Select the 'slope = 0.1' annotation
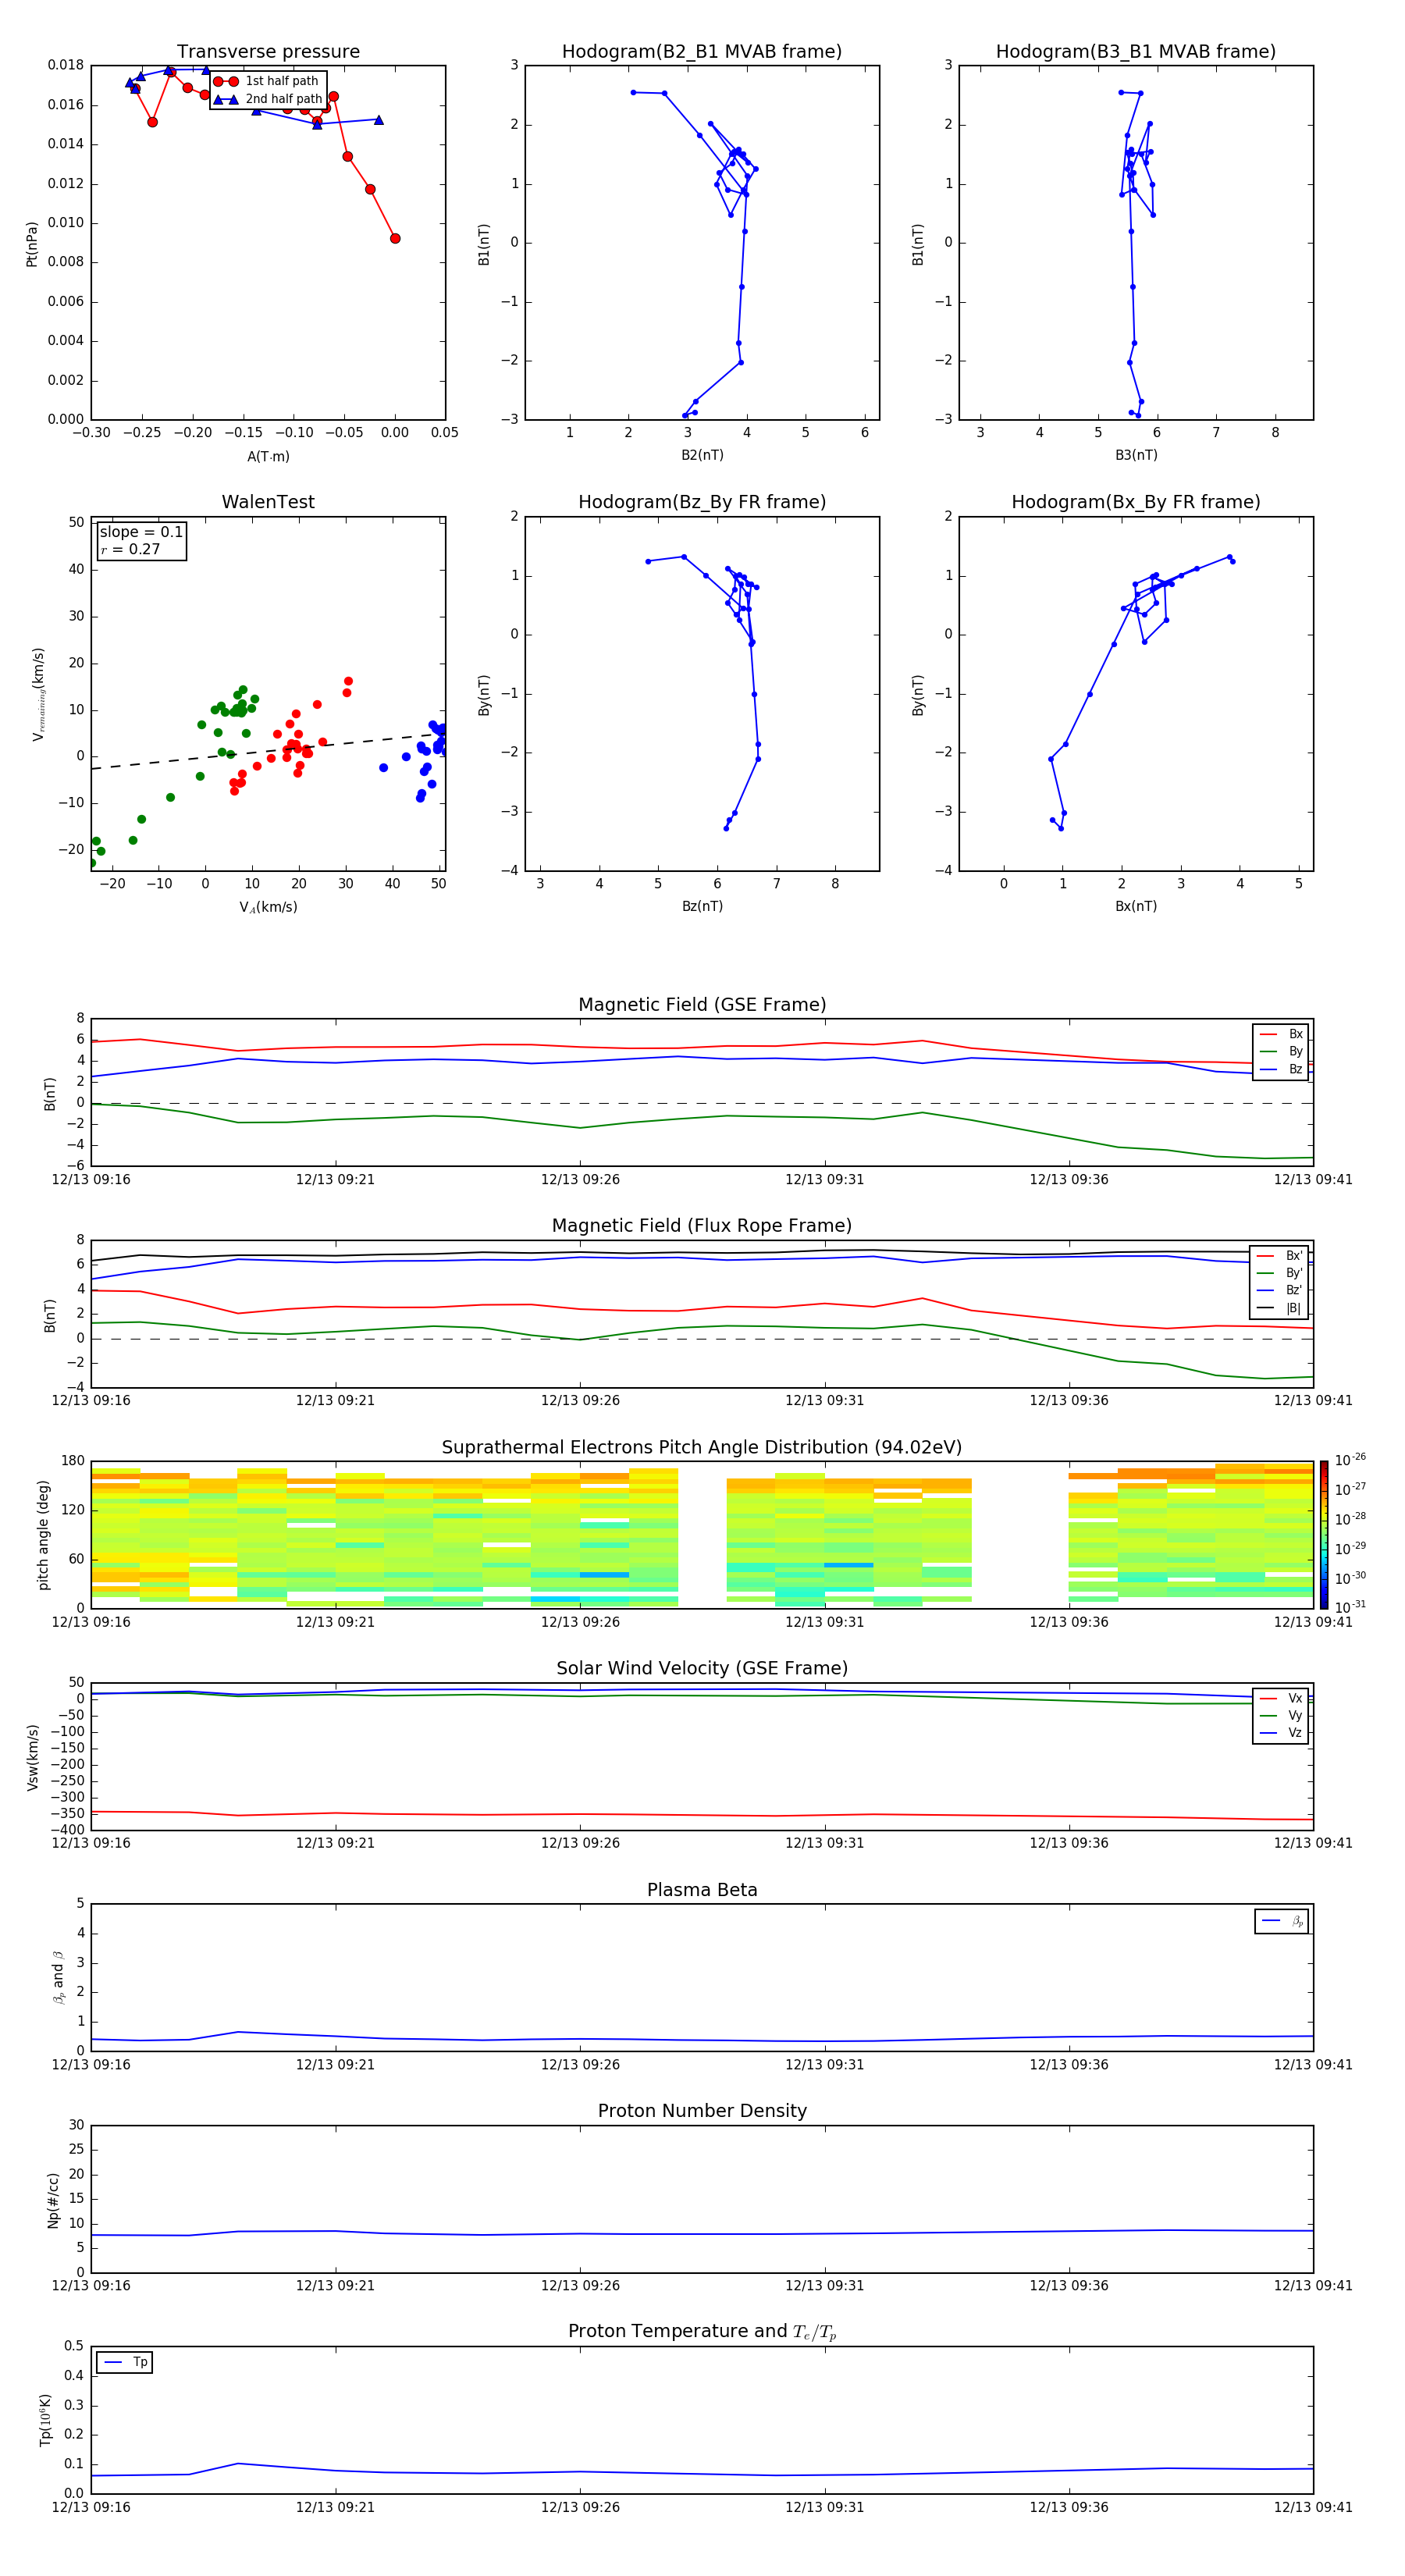 point(141,532)
